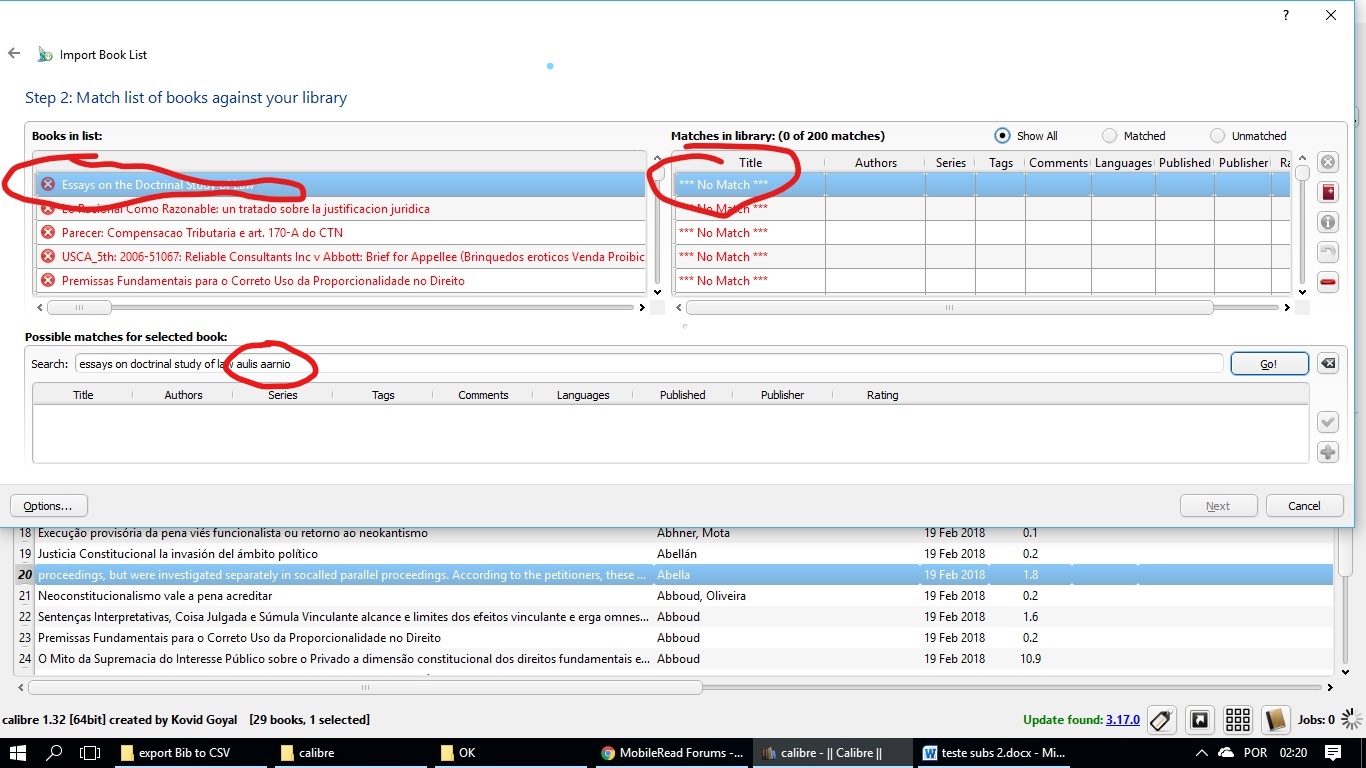
Task: Open the Options... button
Action: (x=48, y=506)
